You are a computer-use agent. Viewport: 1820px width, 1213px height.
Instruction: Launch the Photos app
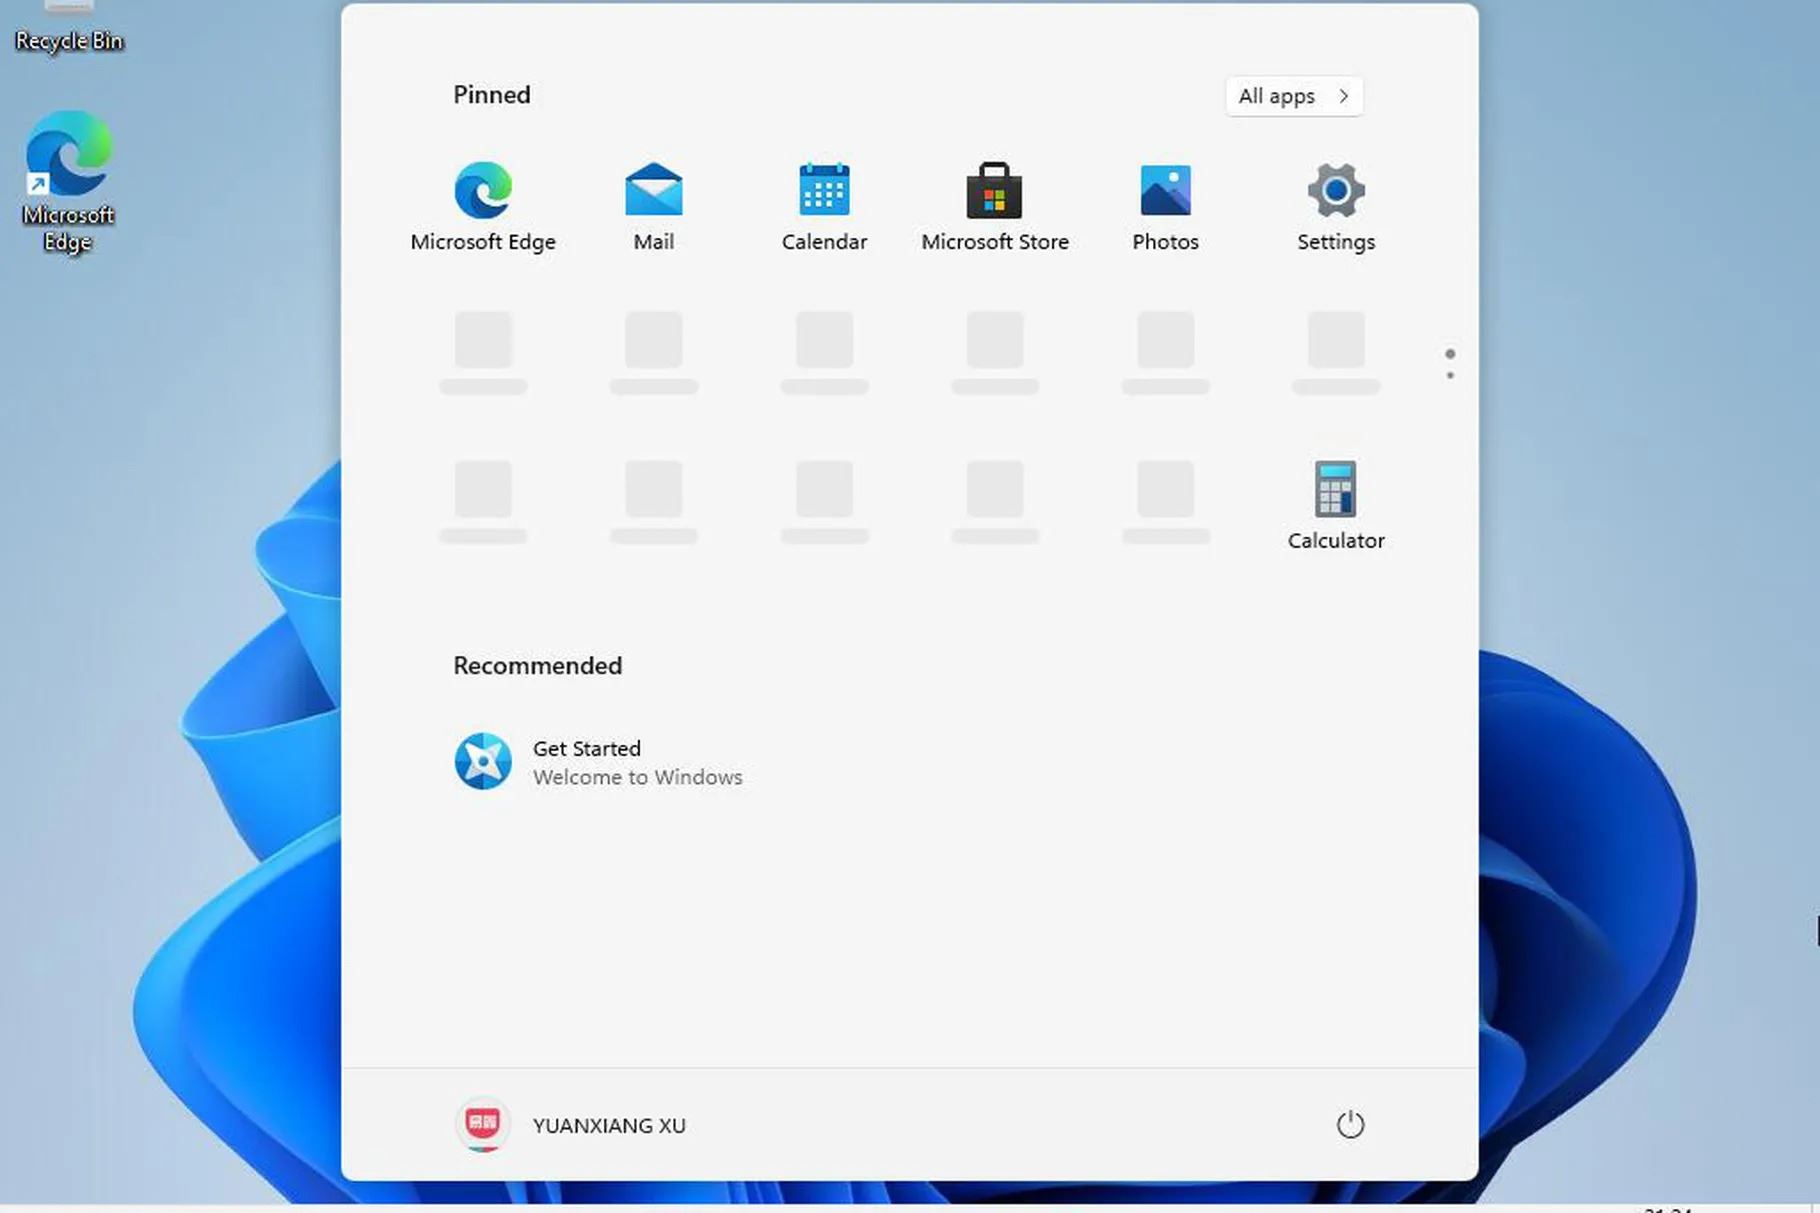click(1165, 207)
